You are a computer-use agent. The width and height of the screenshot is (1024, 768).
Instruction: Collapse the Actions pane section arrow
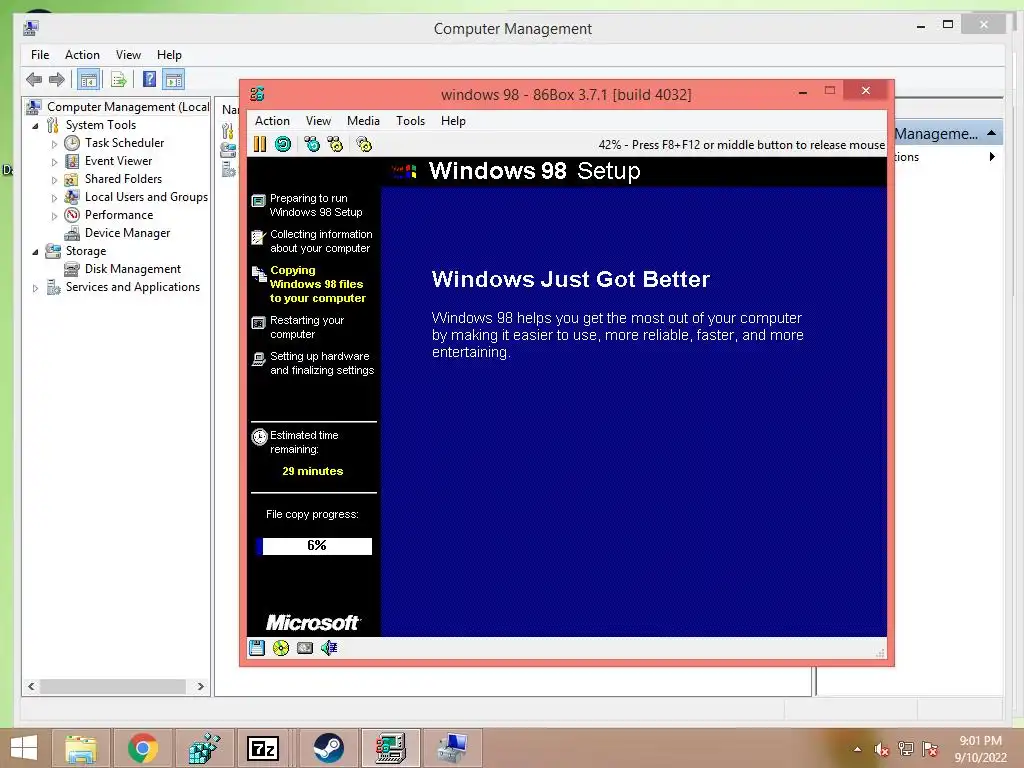[x=991, y=133]
